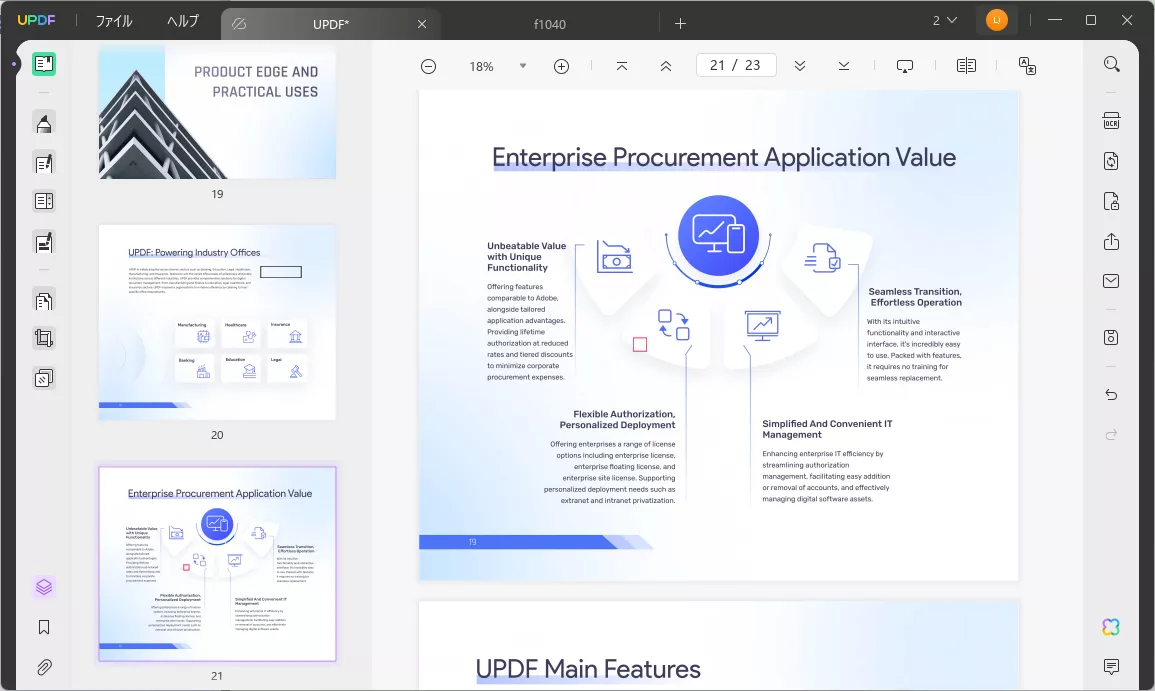The width and height of the screenshot is (1155, 691).
Task: Open the ヘルプ menu
Action: [x=183, y=21]
